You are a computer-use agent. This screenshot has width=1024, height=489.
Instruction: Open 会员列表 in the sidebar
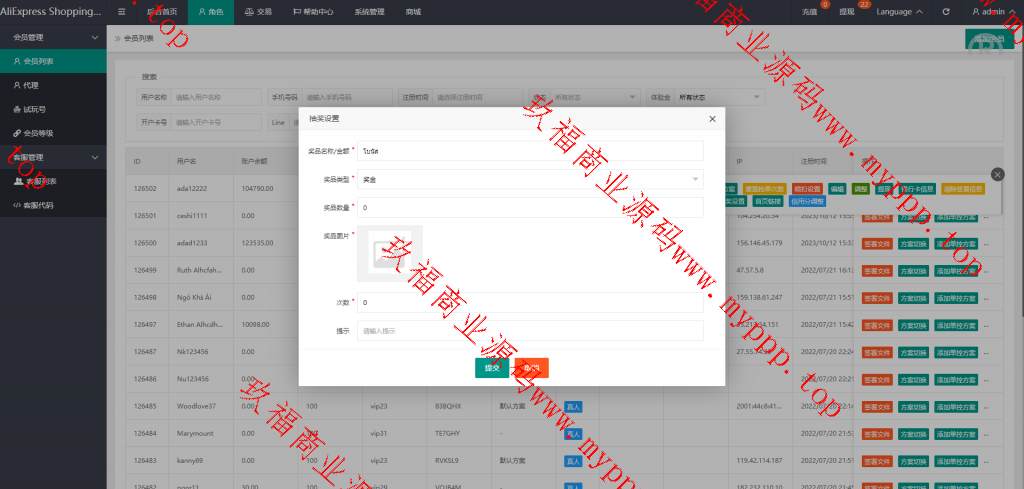(x=38, y=61)
